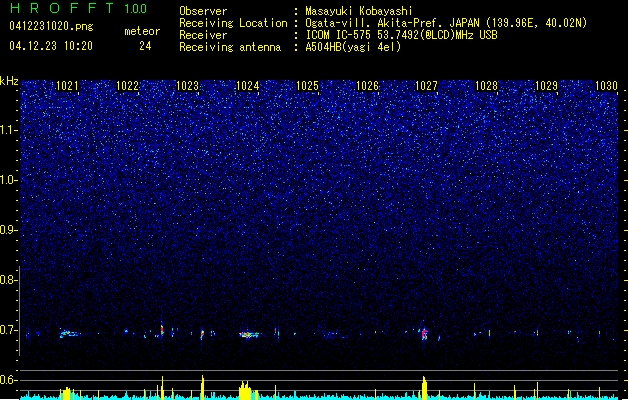
Task: Click the 1021 time marker
Action: click(67, 86)
